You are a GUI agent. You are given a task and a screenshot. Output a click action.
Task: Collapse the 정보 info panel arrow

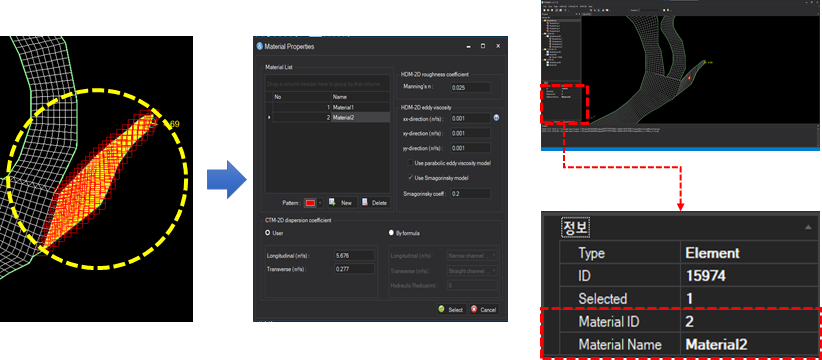click(808, 227)
